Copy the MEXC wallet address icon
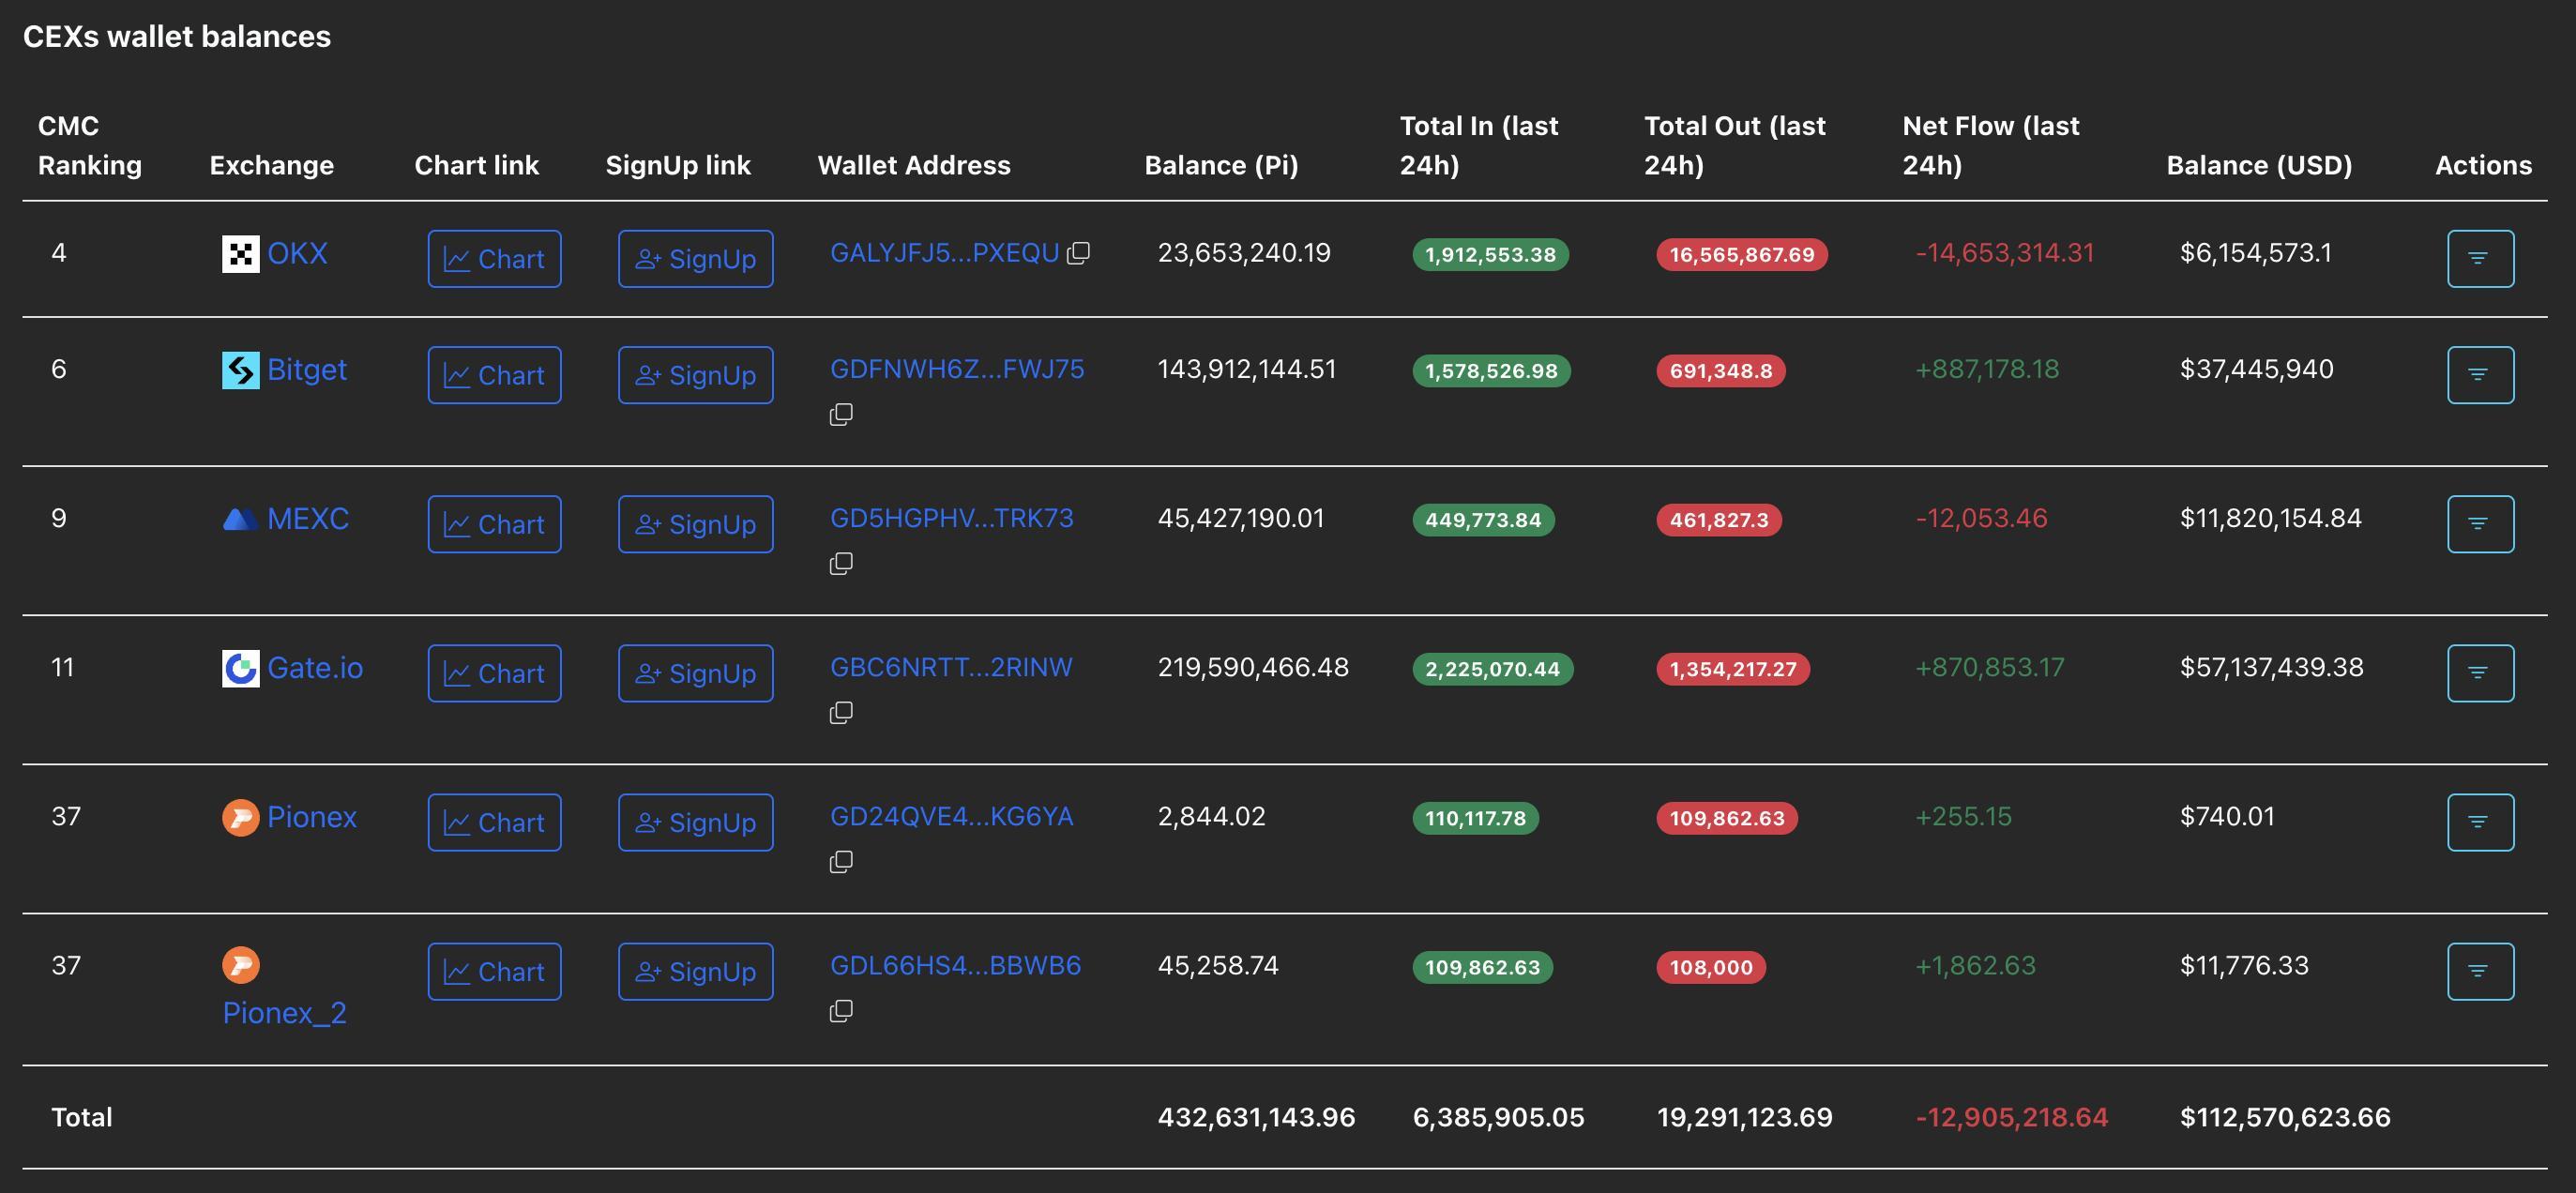This screenshot has width=2576, height=1193. [841, 563]
